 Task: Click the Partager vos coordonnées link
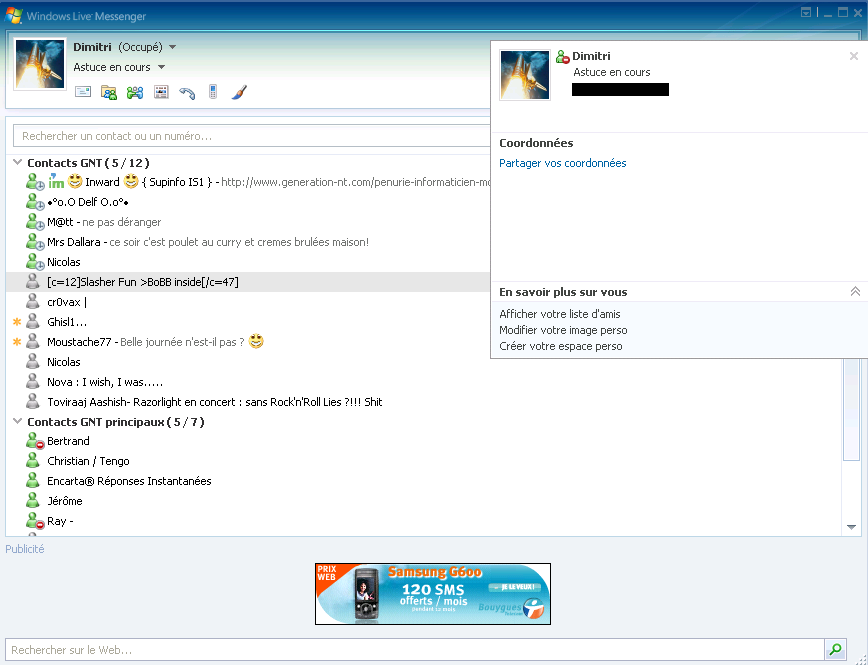point(562,163)
